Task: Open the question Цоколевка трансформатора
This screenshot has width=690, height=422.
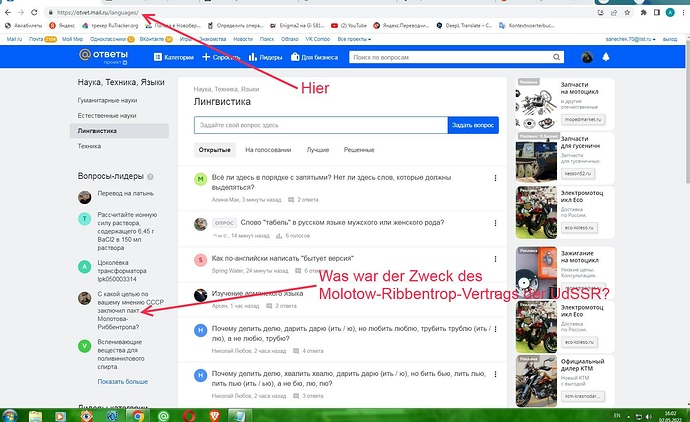Action: (x=122, y=271)
